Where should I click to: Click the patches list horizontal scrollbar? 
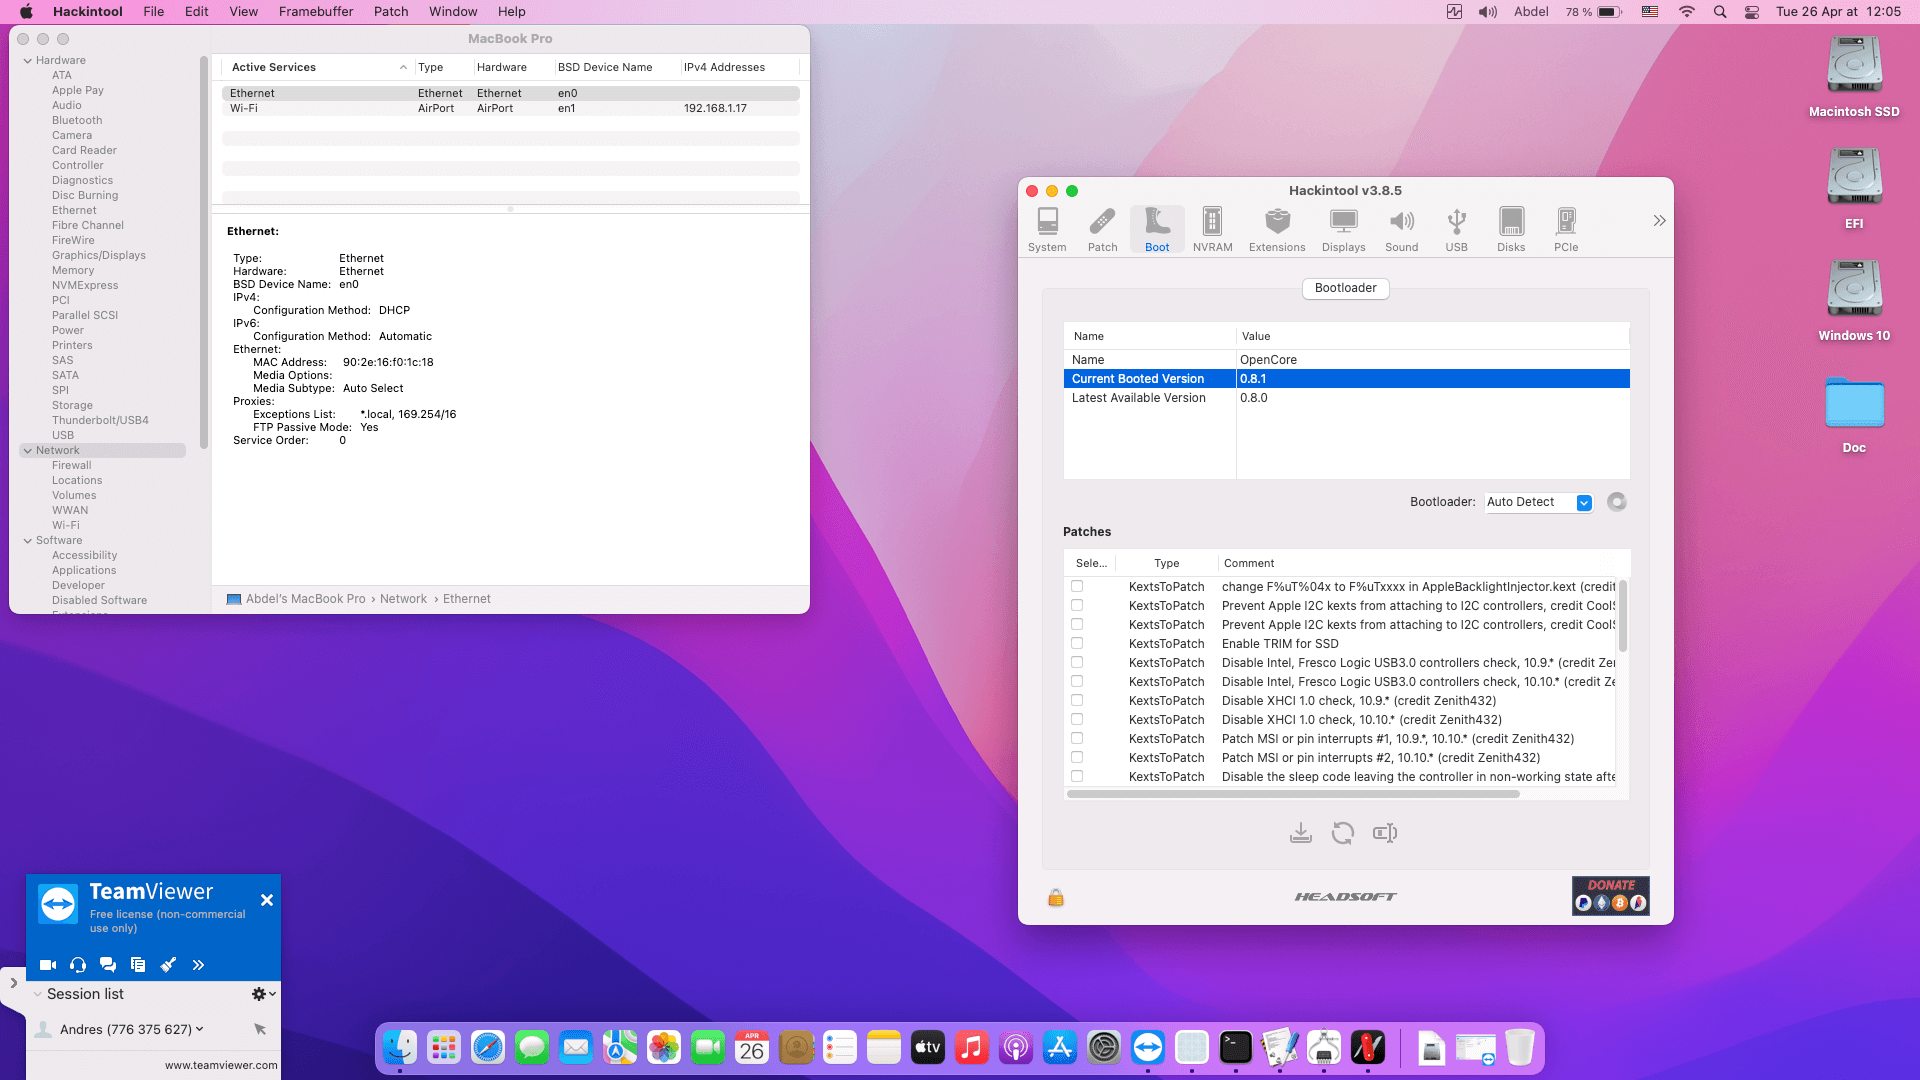click(1293, 794)
